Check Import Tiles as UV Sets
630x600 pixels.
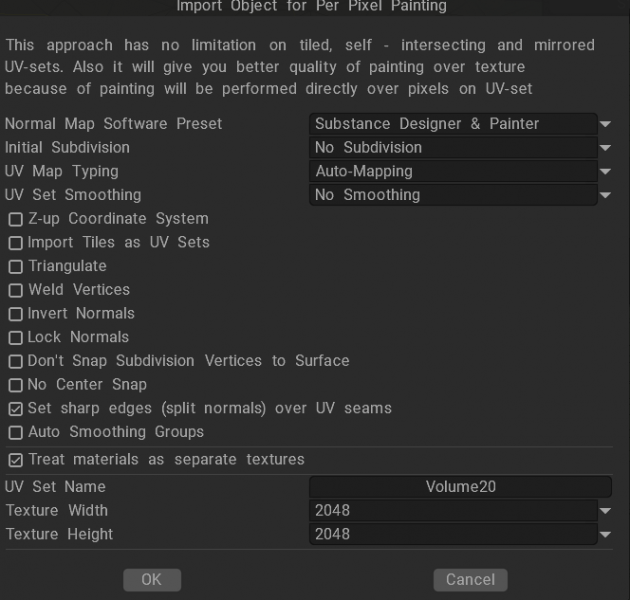15,243
